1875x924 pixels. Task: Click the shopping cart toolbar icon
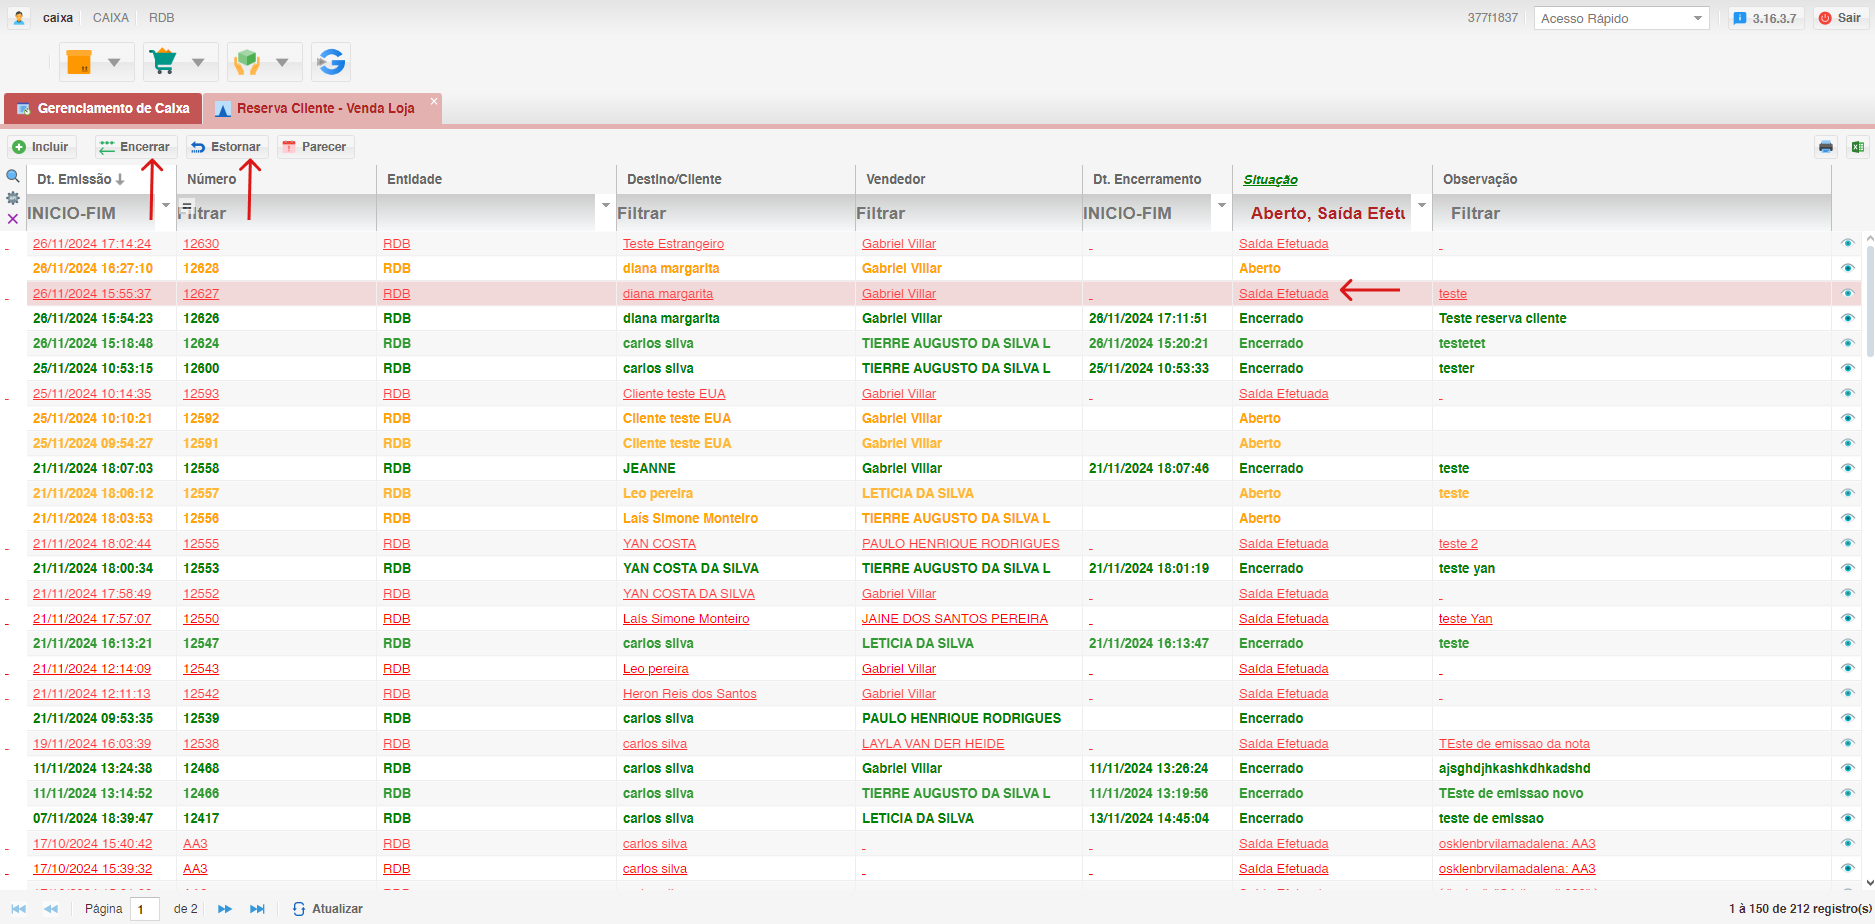point(162,62)
